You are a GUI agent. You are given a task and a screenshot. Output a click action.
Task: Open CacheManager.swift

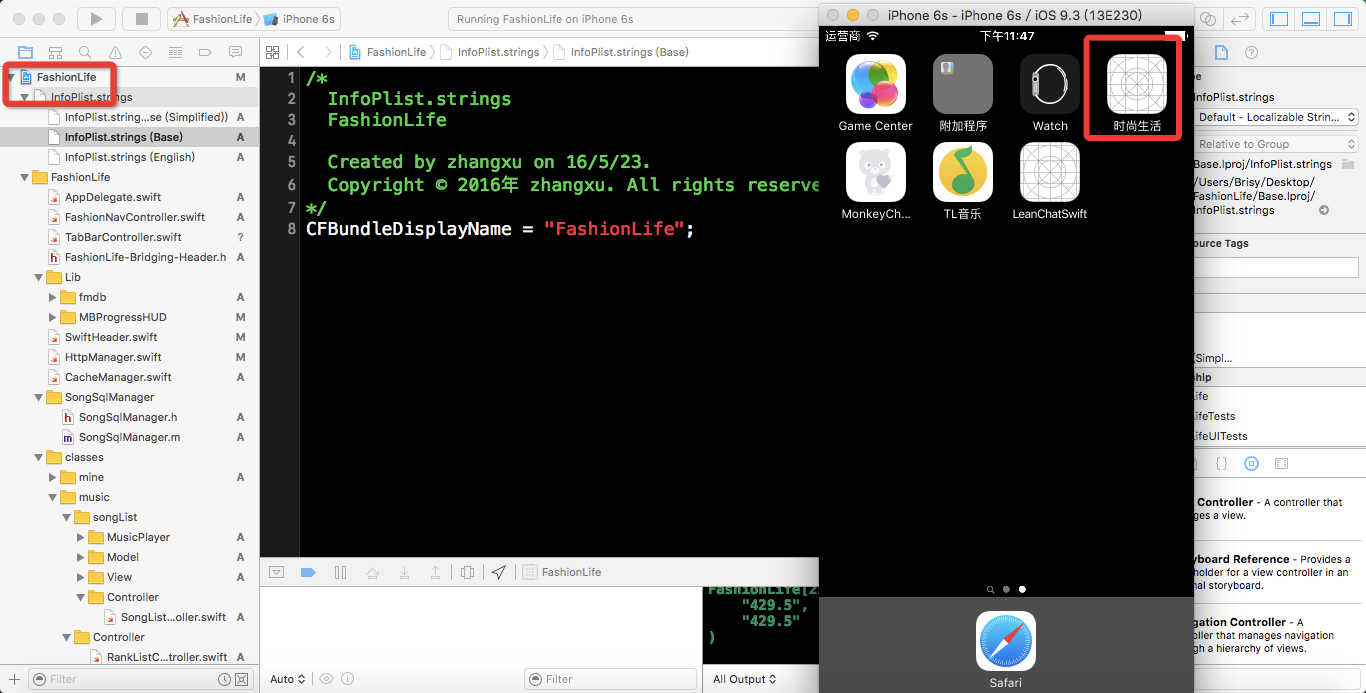[118, 377]
